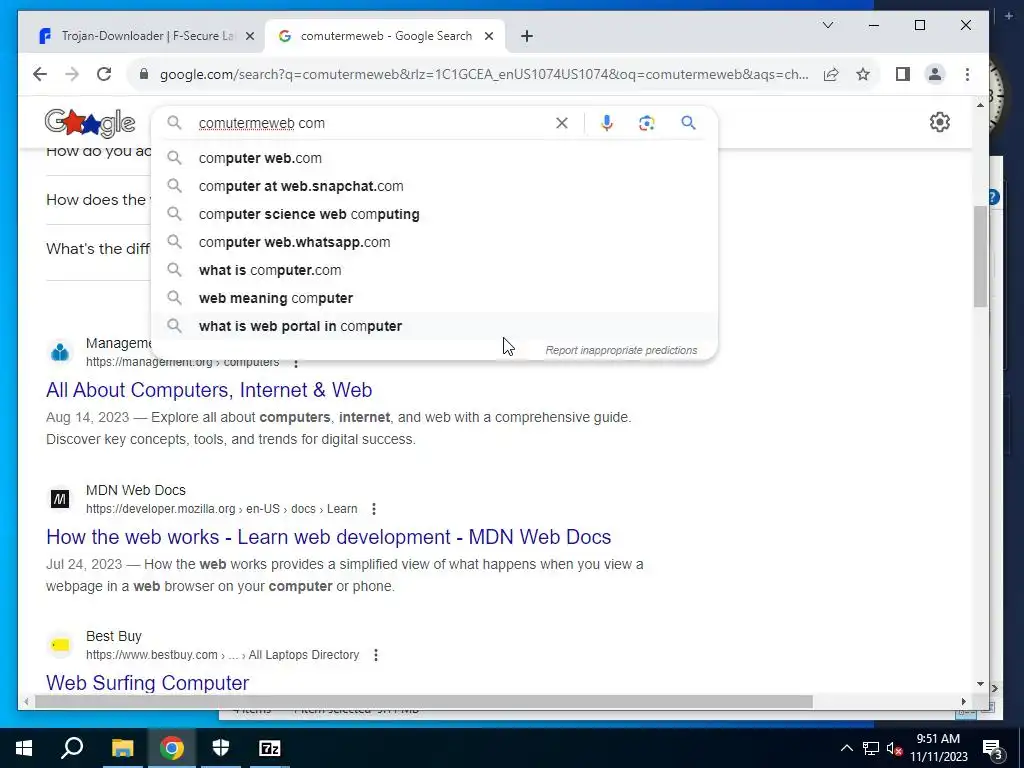Open All About Computers, Internet & Web result
The width and height of the screenshot is (1024, 768).
[209, 390]
